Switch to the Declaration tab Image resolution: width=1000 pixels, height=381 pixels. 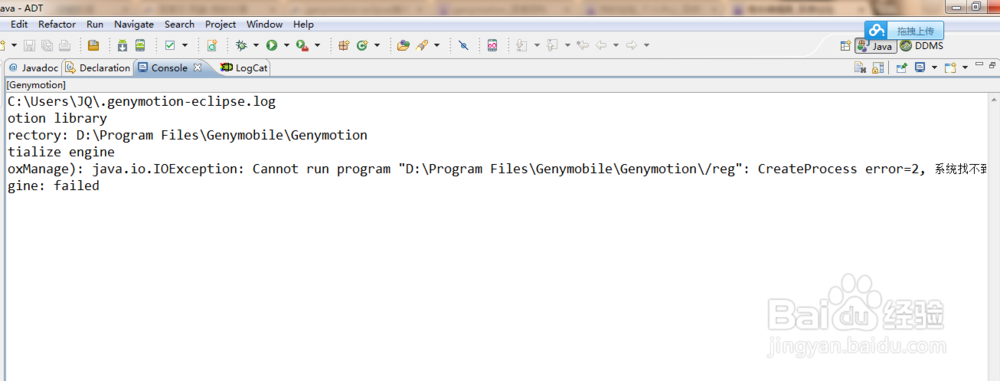pyautogui.click(x=98, y=68)
